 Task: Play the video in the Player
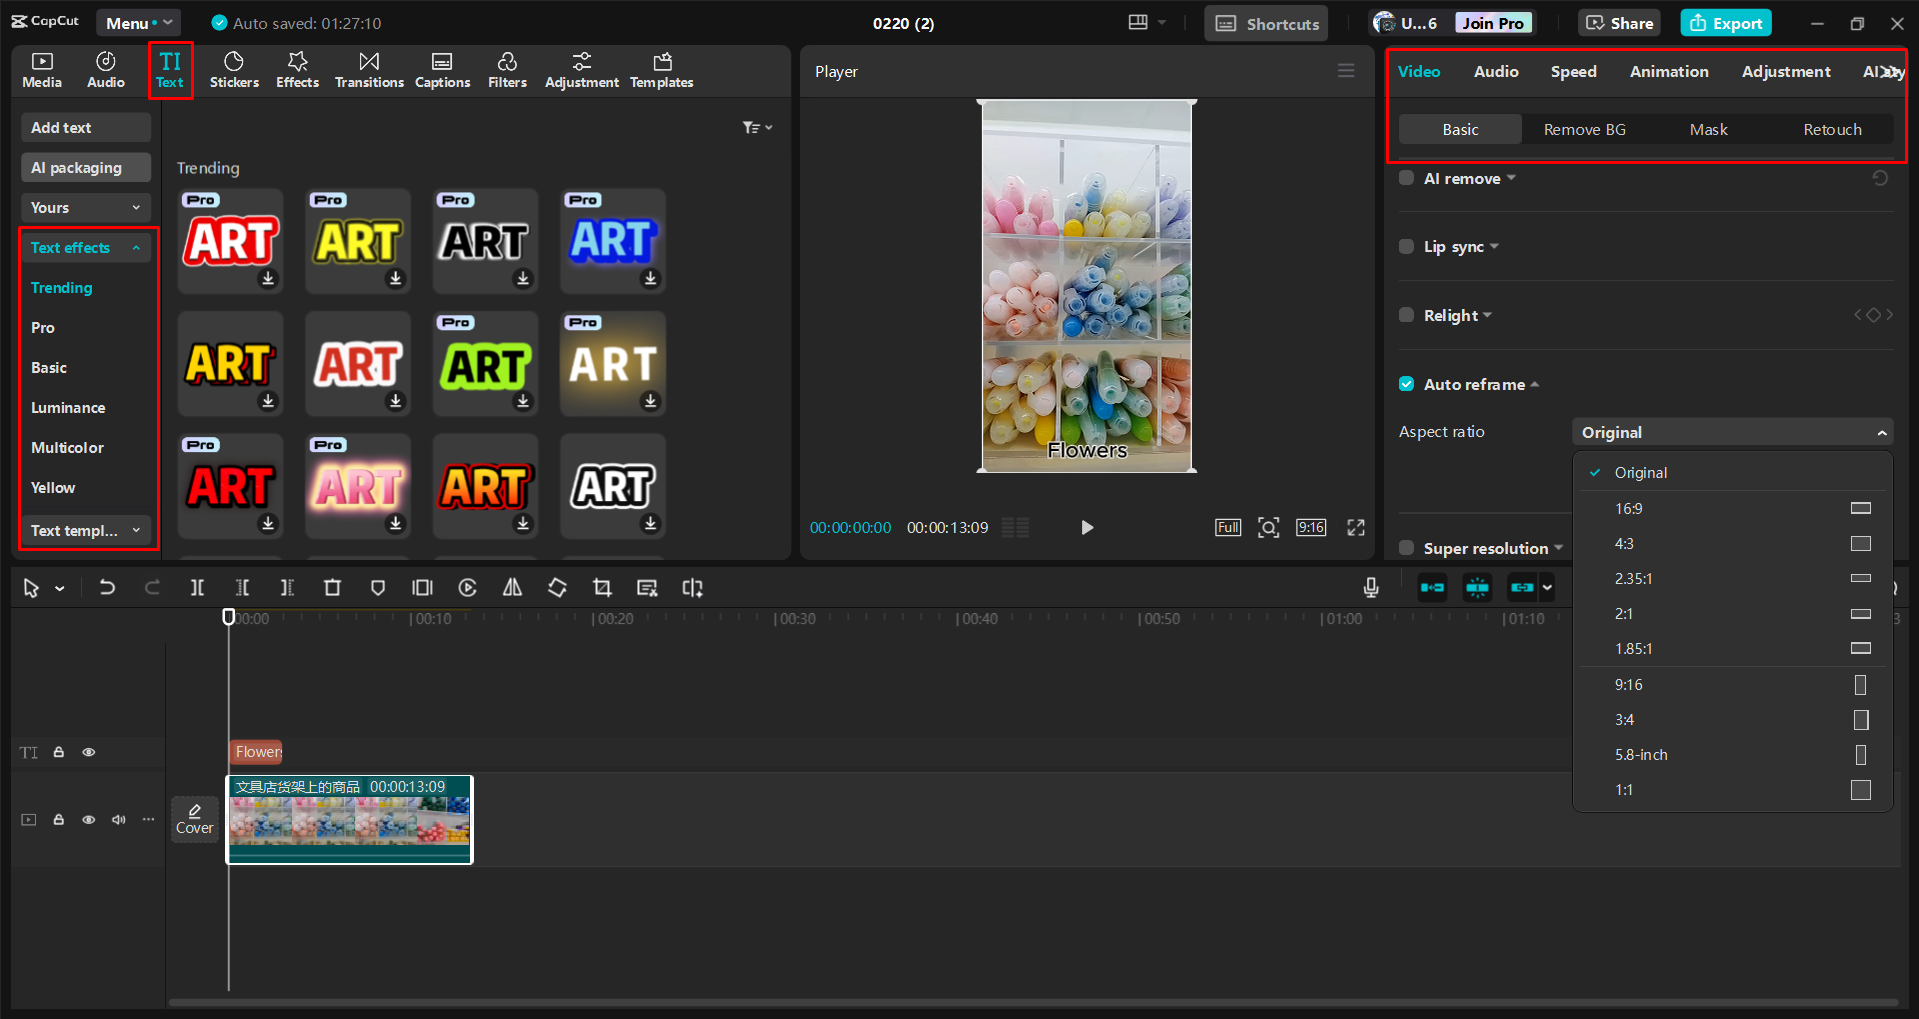(1086, 527)
